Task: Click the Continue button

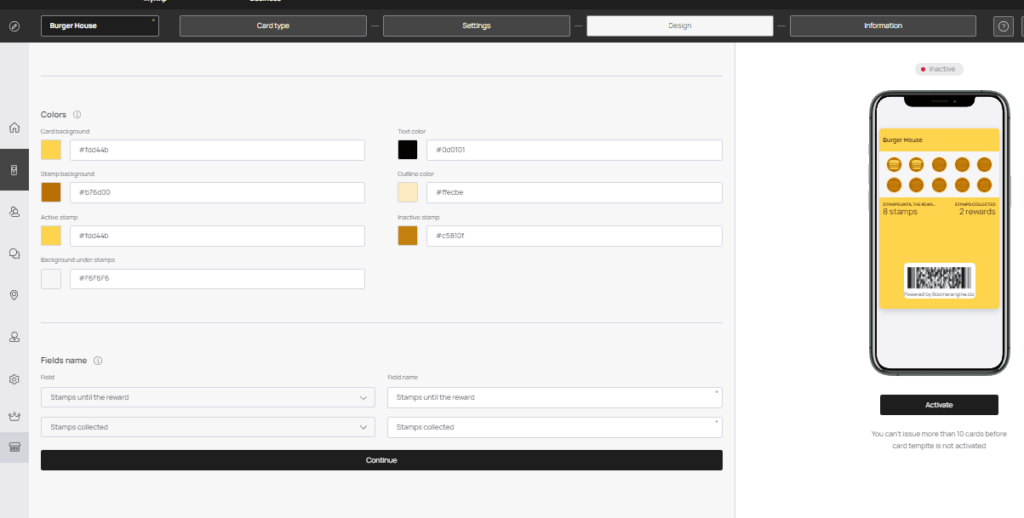Action: coord(381,461)
